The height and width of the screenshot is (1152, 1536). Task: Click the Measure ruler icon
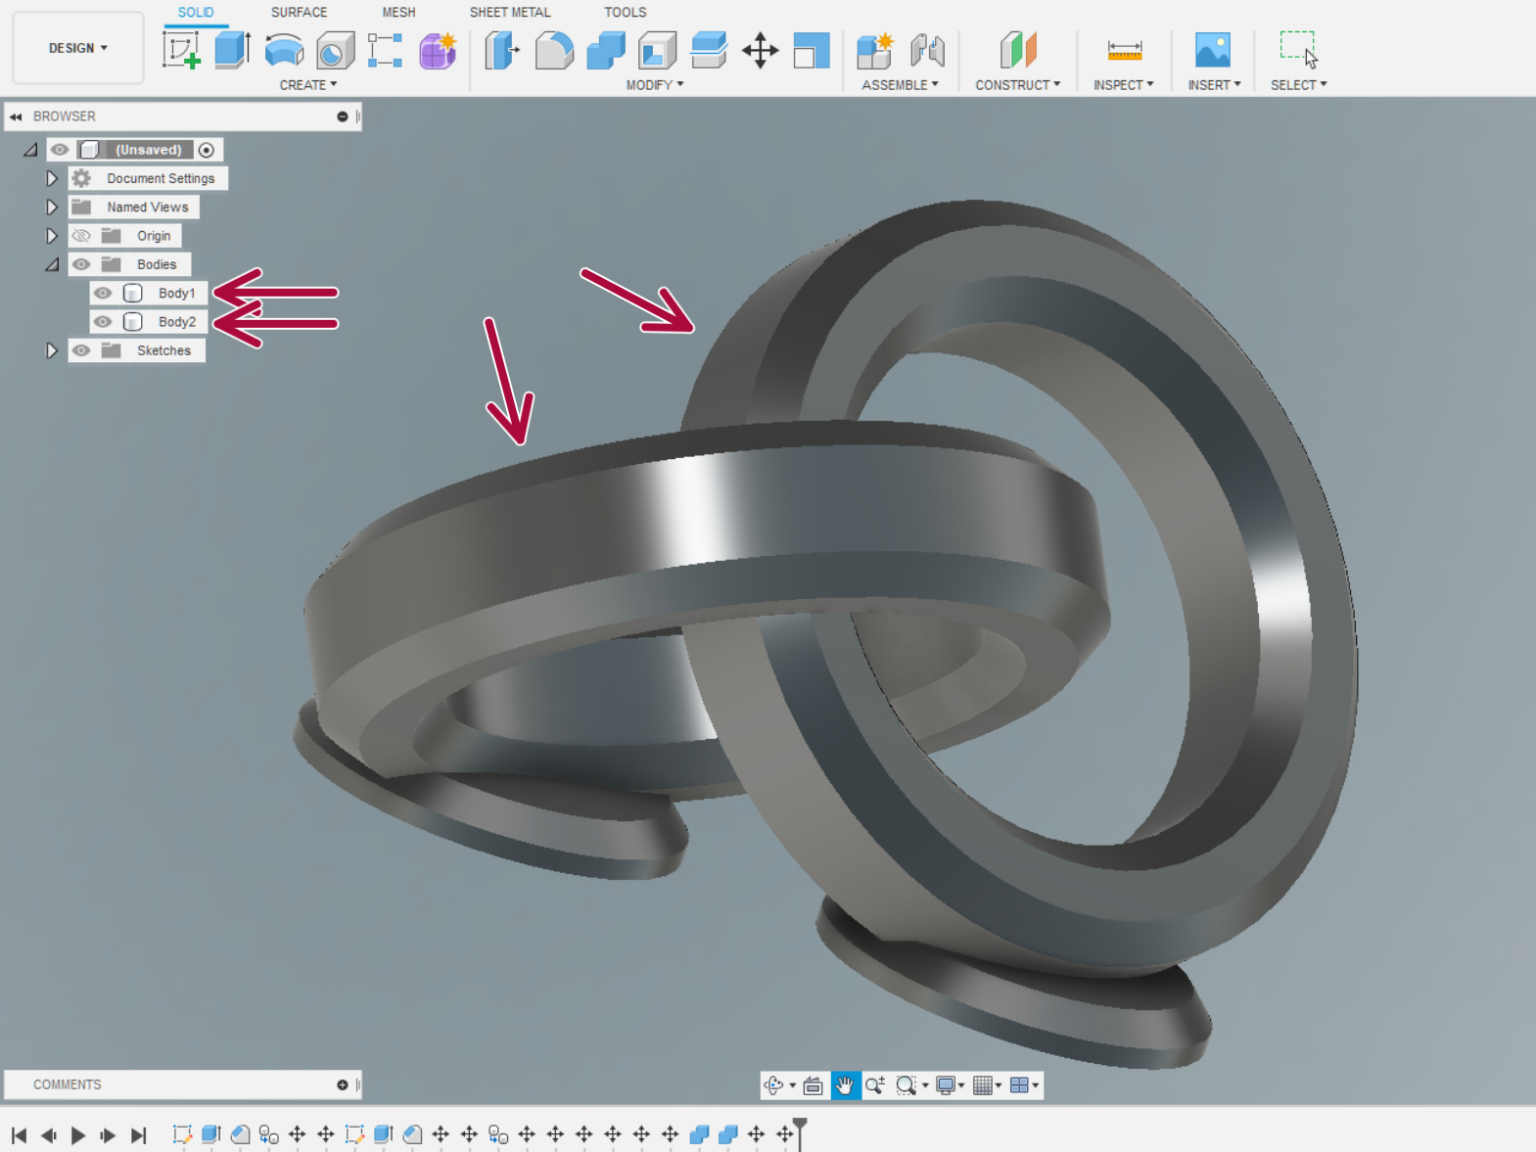pyautogui.click(x=1124, y=50)
